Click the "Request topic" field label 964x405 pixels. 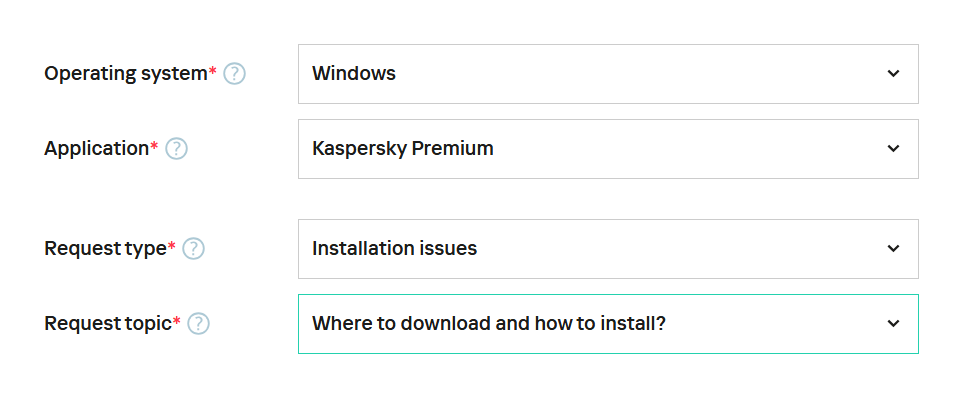coord(107,324)
